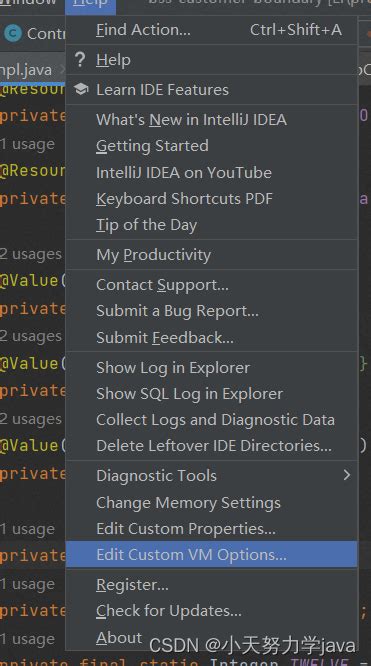Image resolution: width=371 pixels, height=666 pixels.
Task: Choose Change Memory Settings
Action: coord(212,503)
